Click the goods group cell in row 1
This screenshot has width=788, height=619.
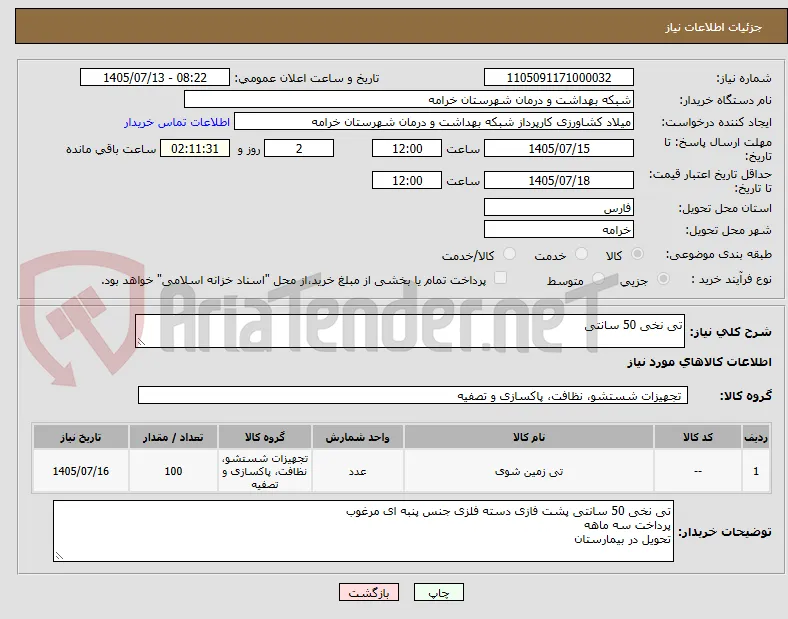pos(265,471)
